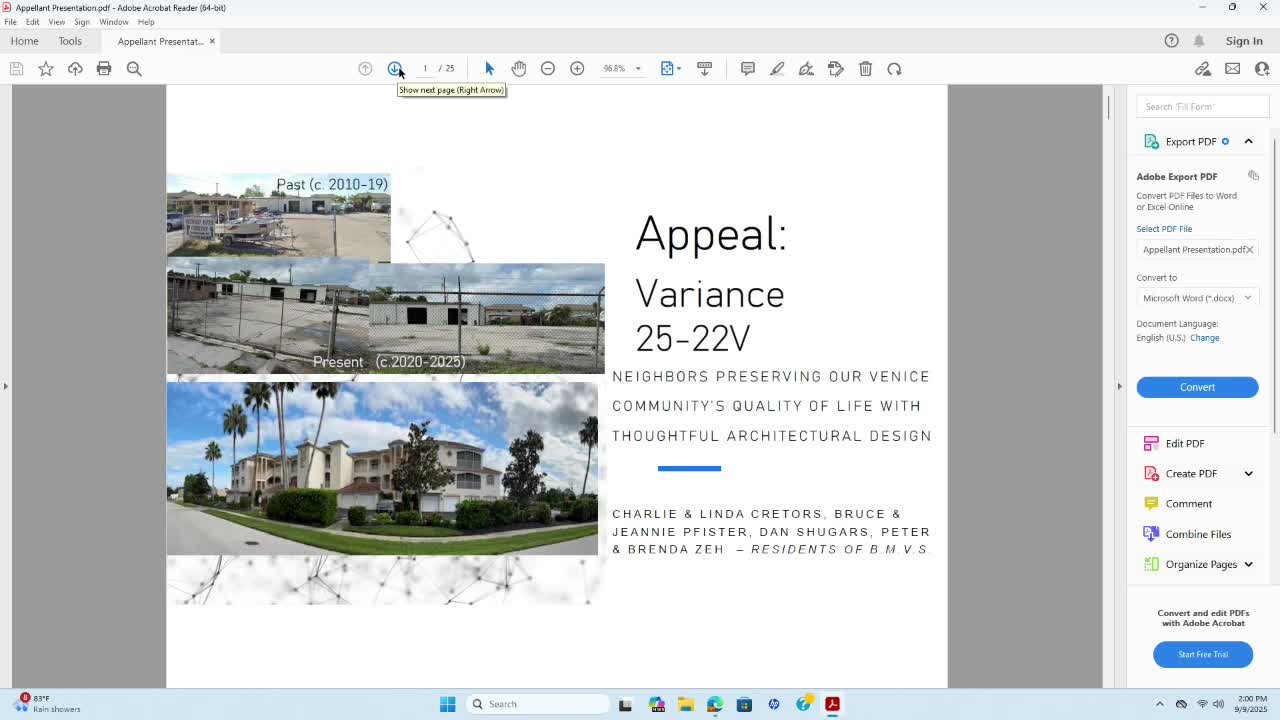
Task: Click the blue Convert button
Action: [1197, 387]
